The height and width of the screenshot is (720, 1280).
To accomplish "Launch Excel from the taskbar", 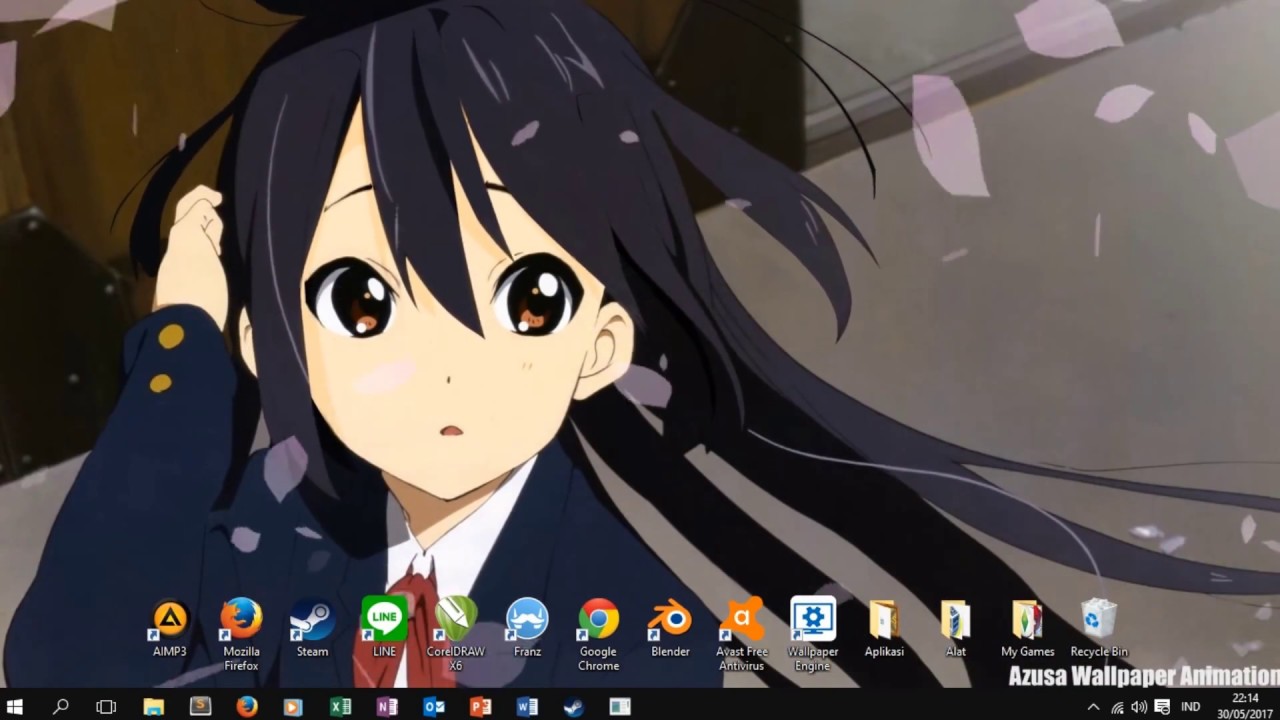I will pyautogui.click(x=340, y=706).
